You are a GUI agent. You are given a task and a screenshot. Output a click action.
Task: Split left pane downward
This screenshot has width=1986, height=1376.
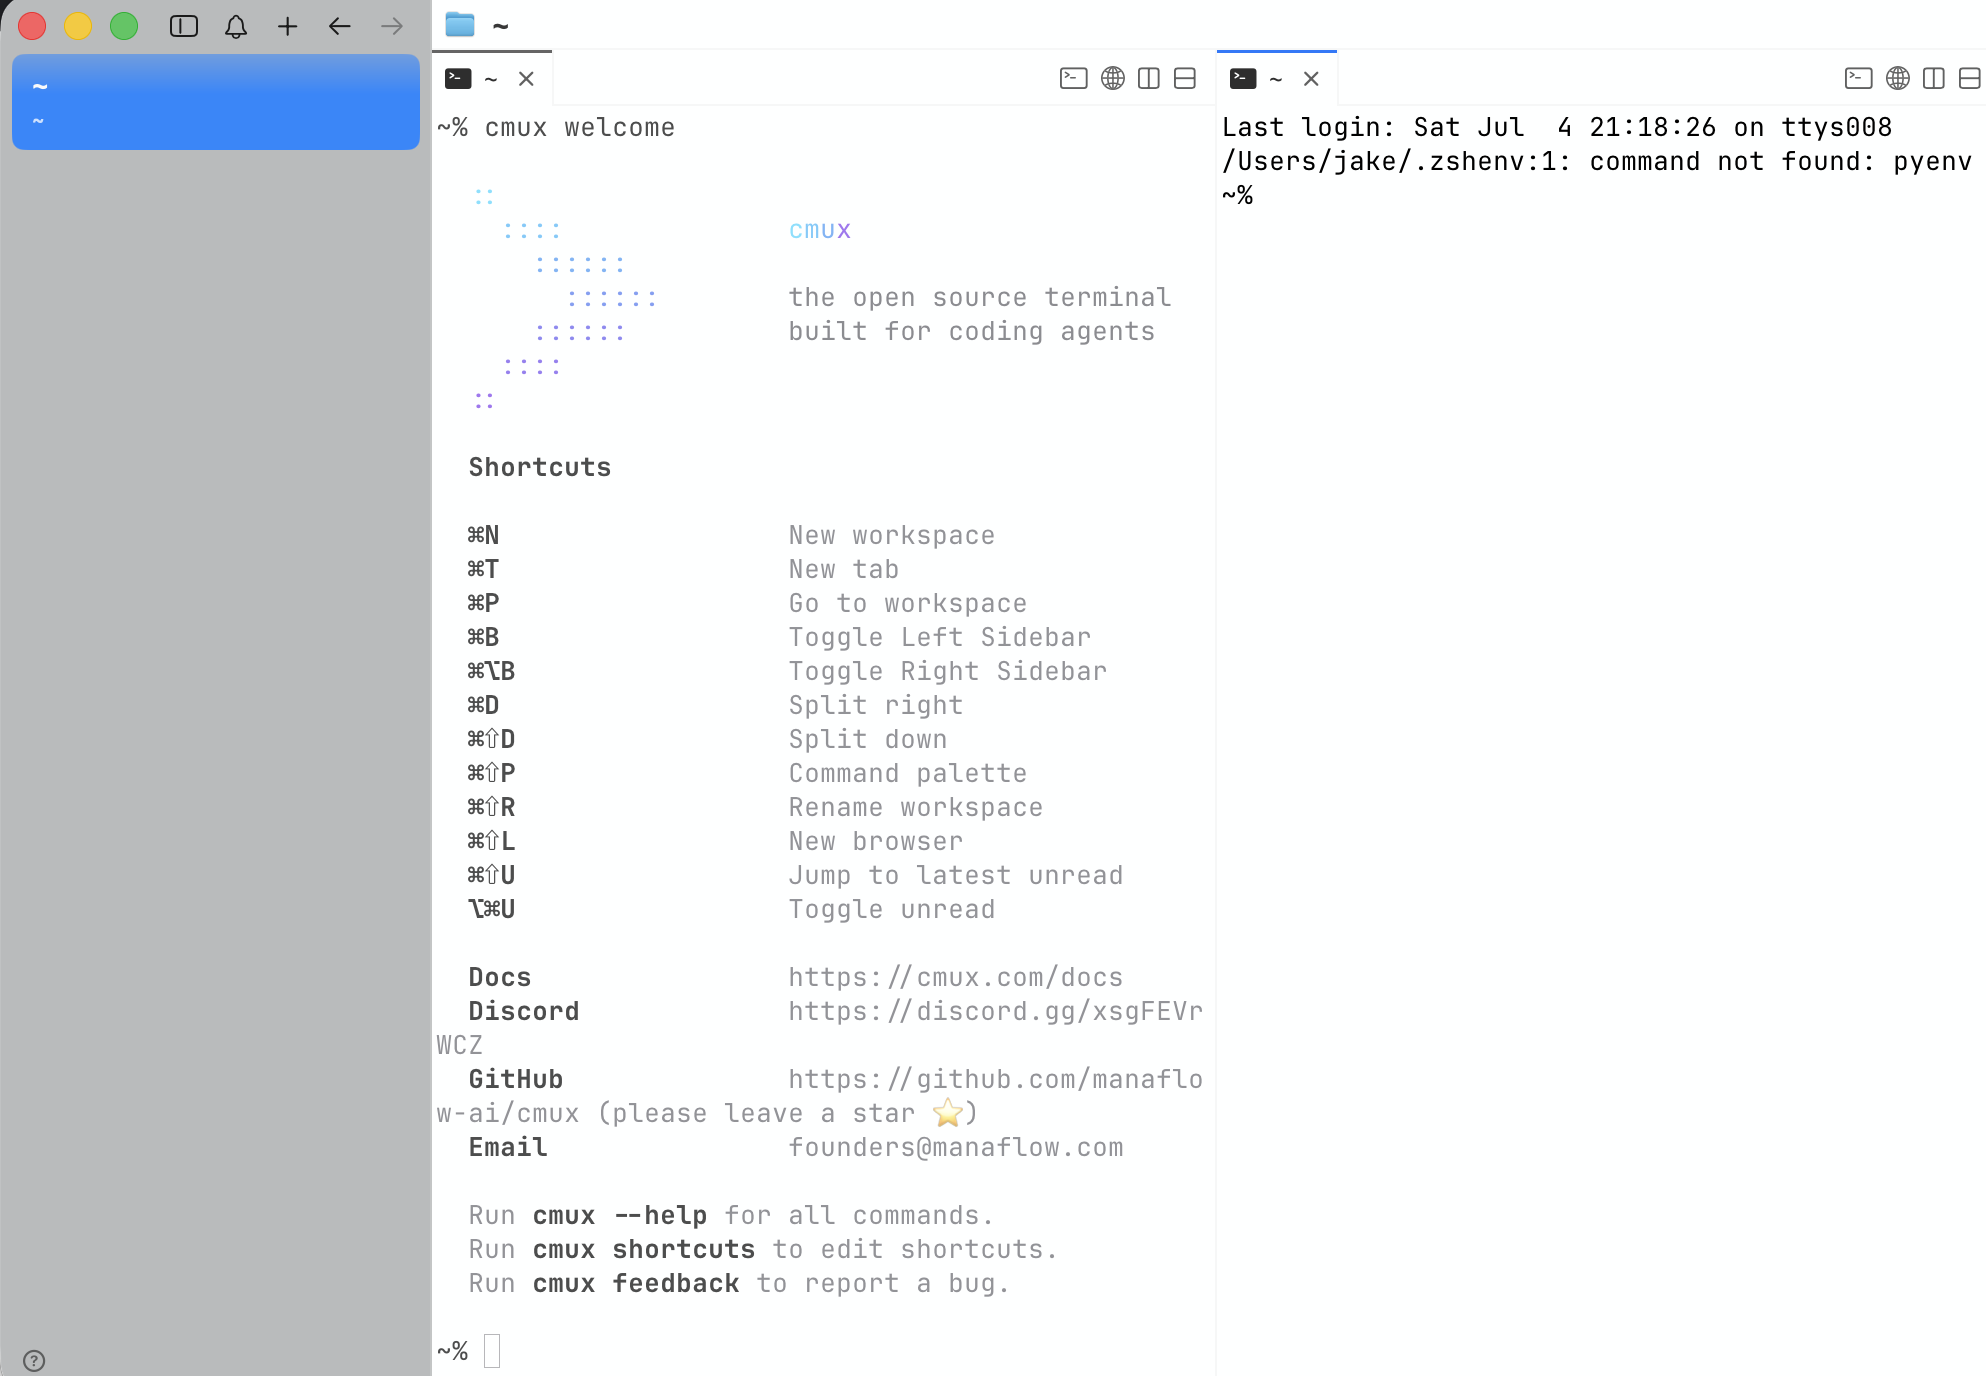(x=1185, y=78)
